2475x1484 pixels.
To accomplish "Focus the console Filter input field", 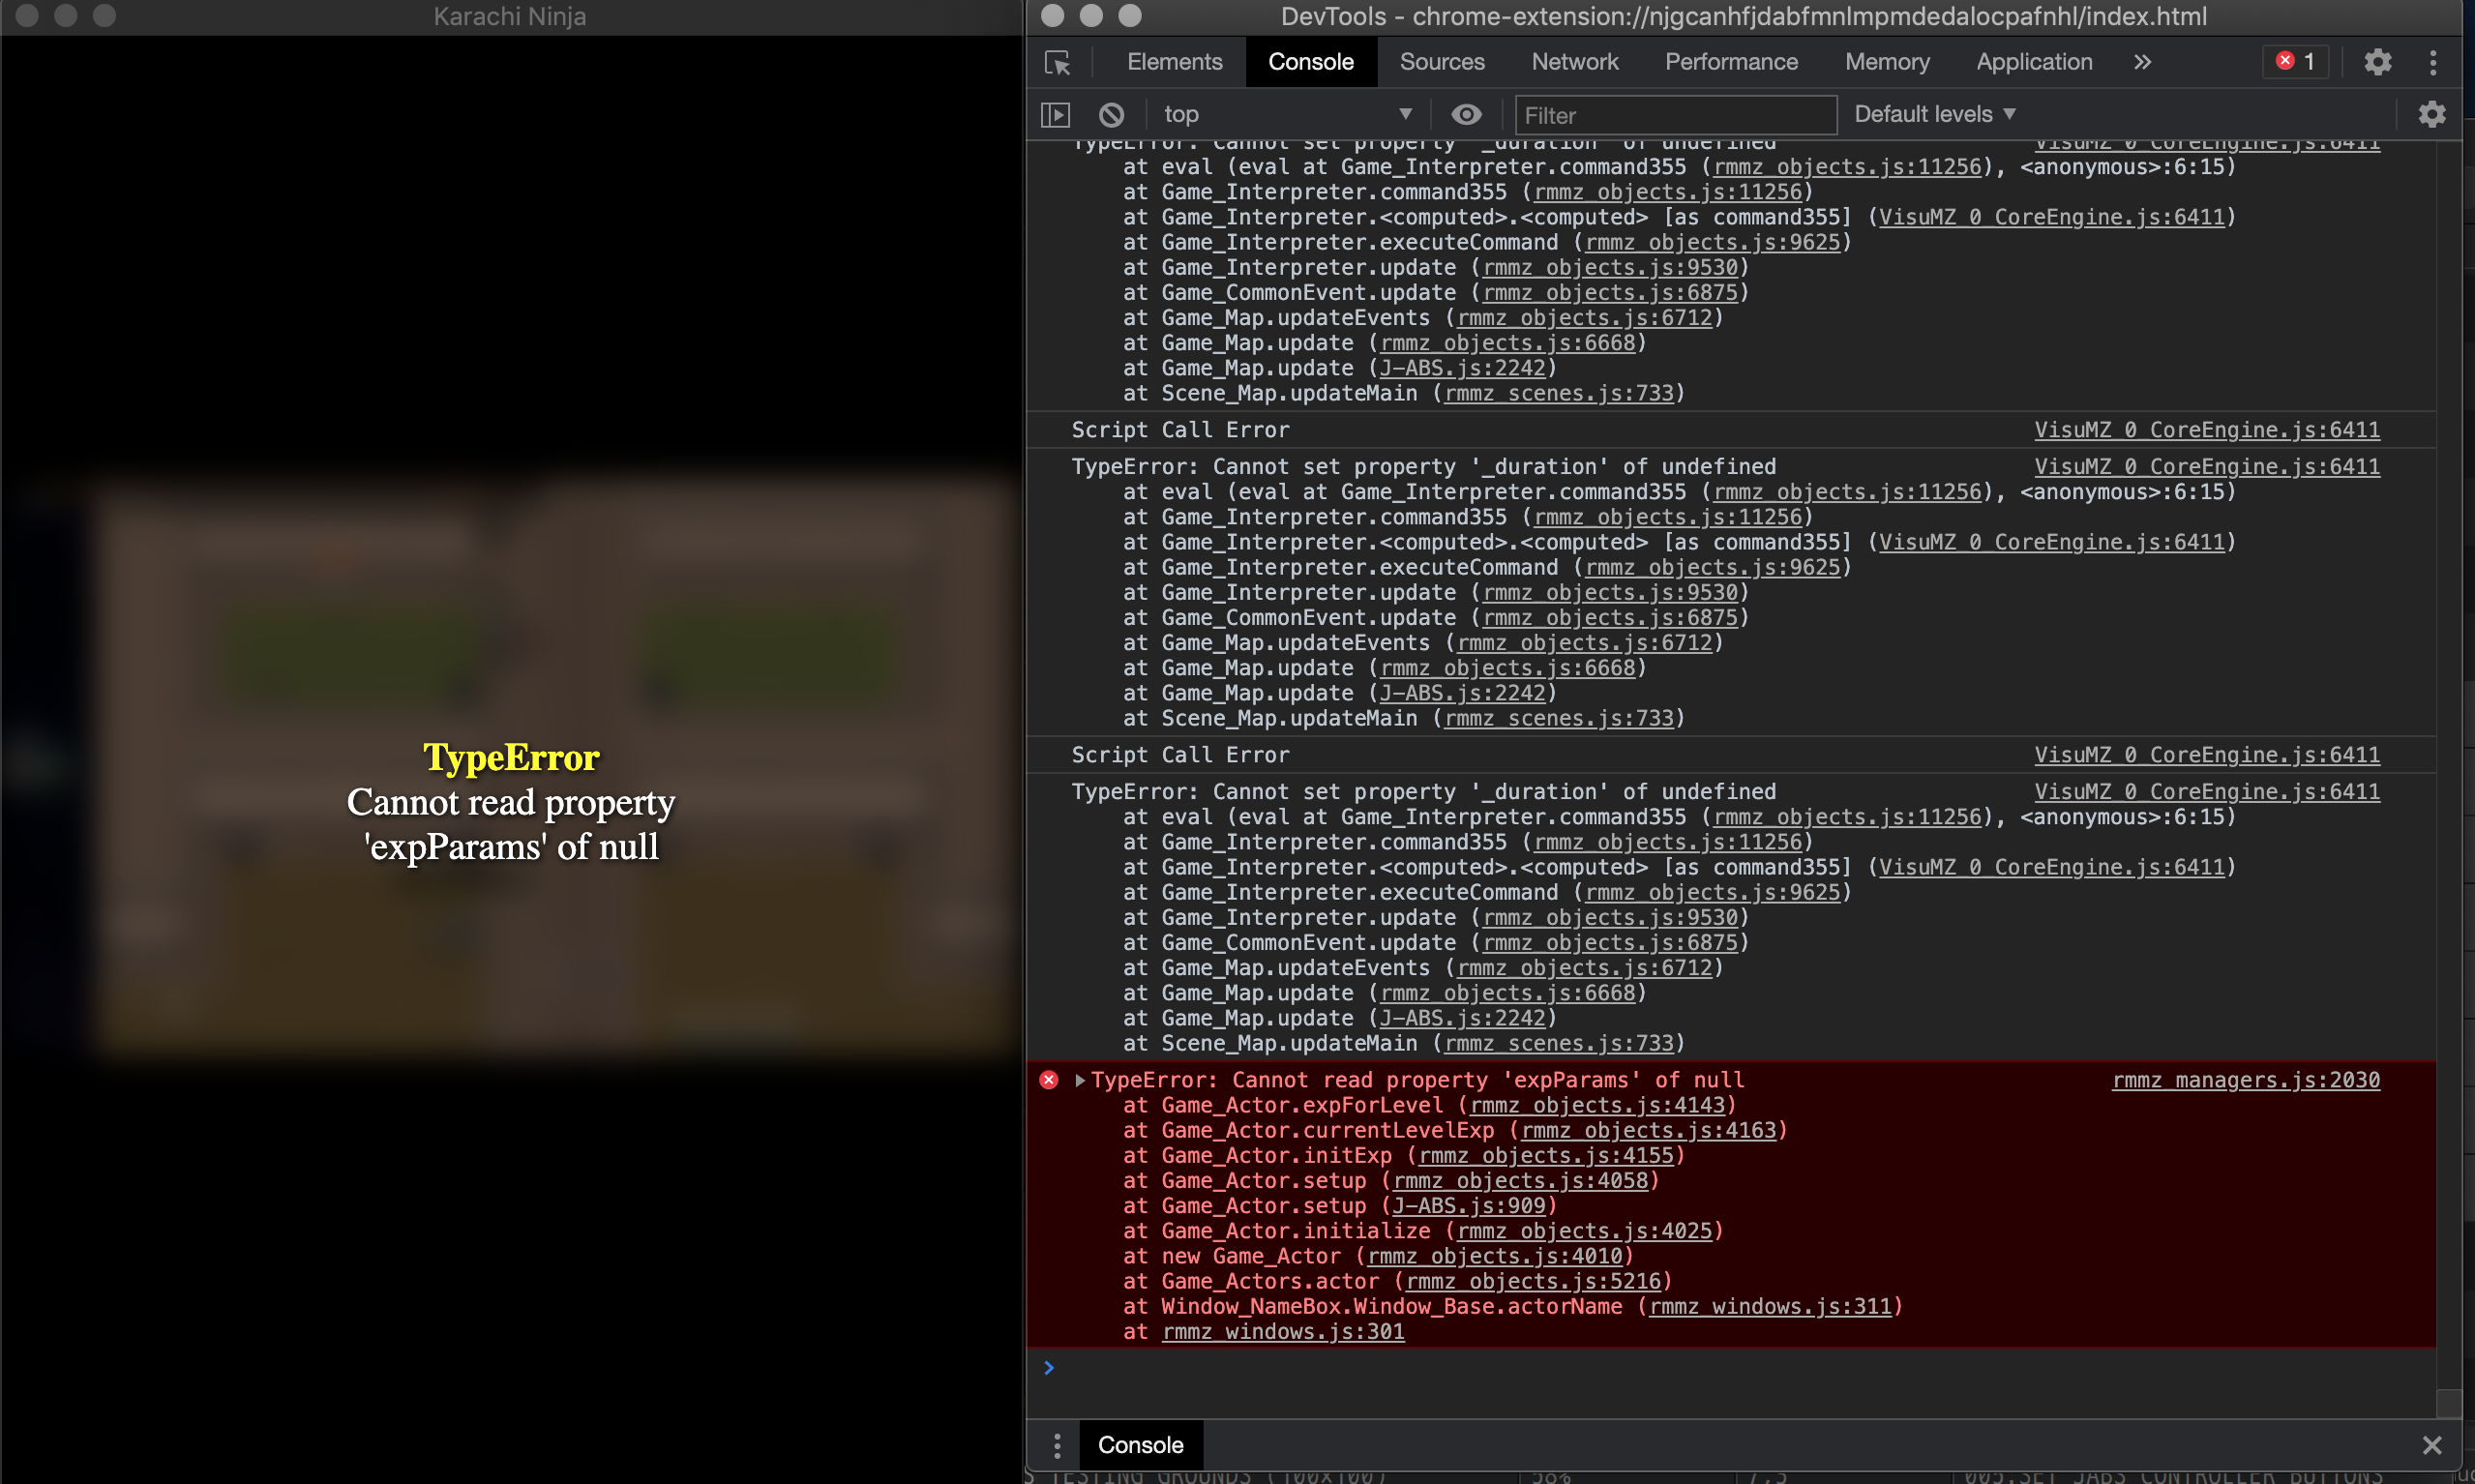I will point(1676,115).
